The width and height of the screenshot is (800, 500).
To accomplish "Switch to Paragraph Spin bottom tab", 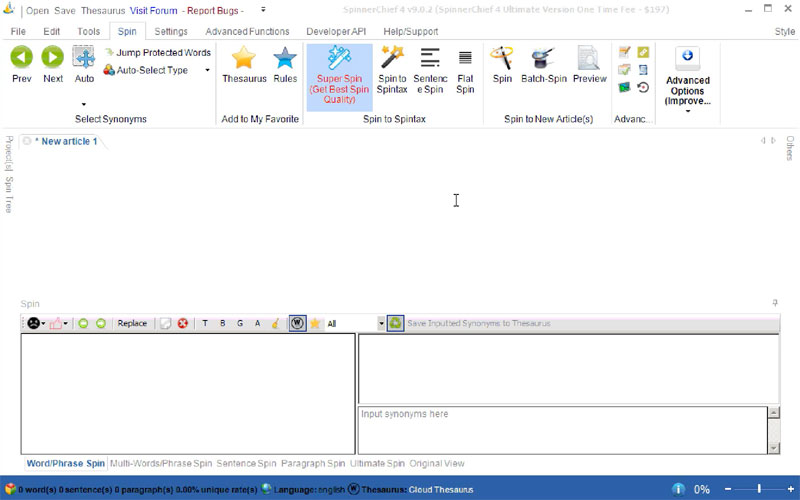I will 313,463.
